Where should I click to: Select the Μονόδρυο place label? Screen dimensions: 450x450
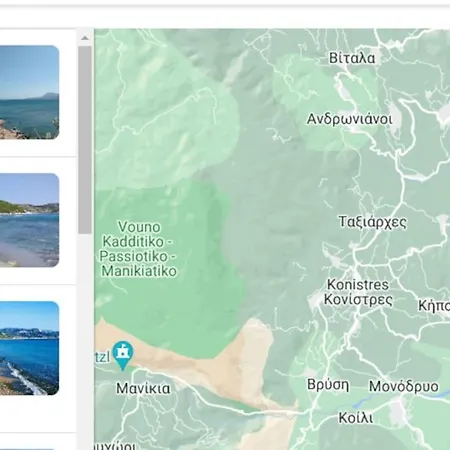(404, 386)
